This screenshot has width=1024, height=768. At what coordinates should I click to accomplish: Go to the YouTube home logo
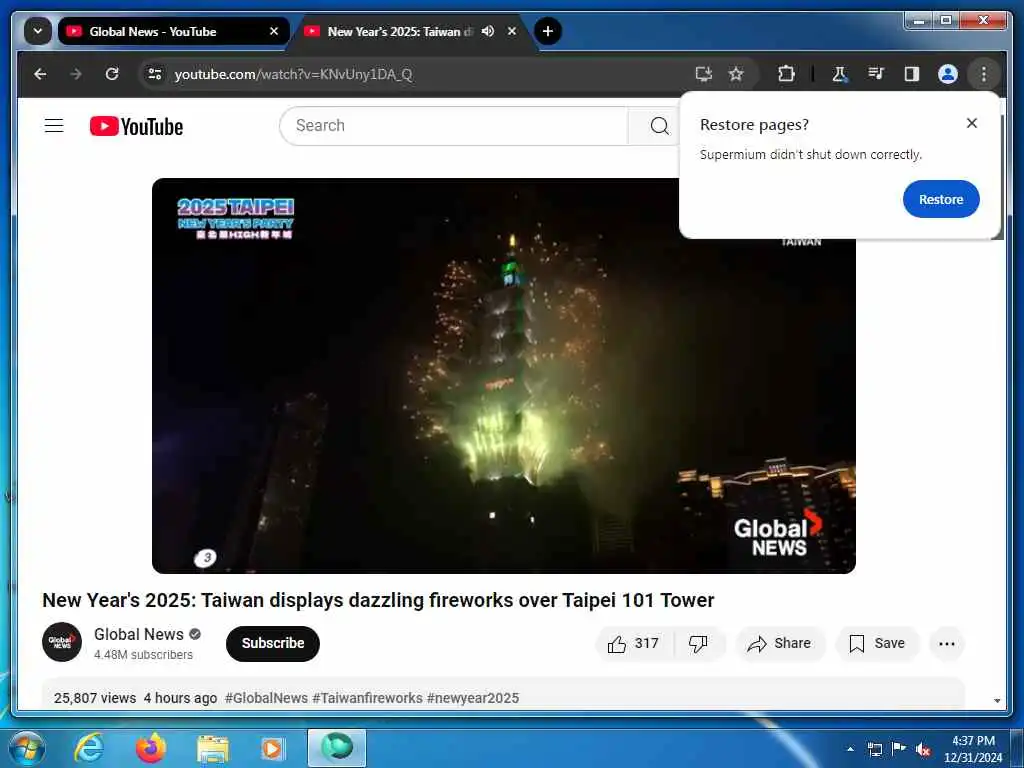coord(136,126)
